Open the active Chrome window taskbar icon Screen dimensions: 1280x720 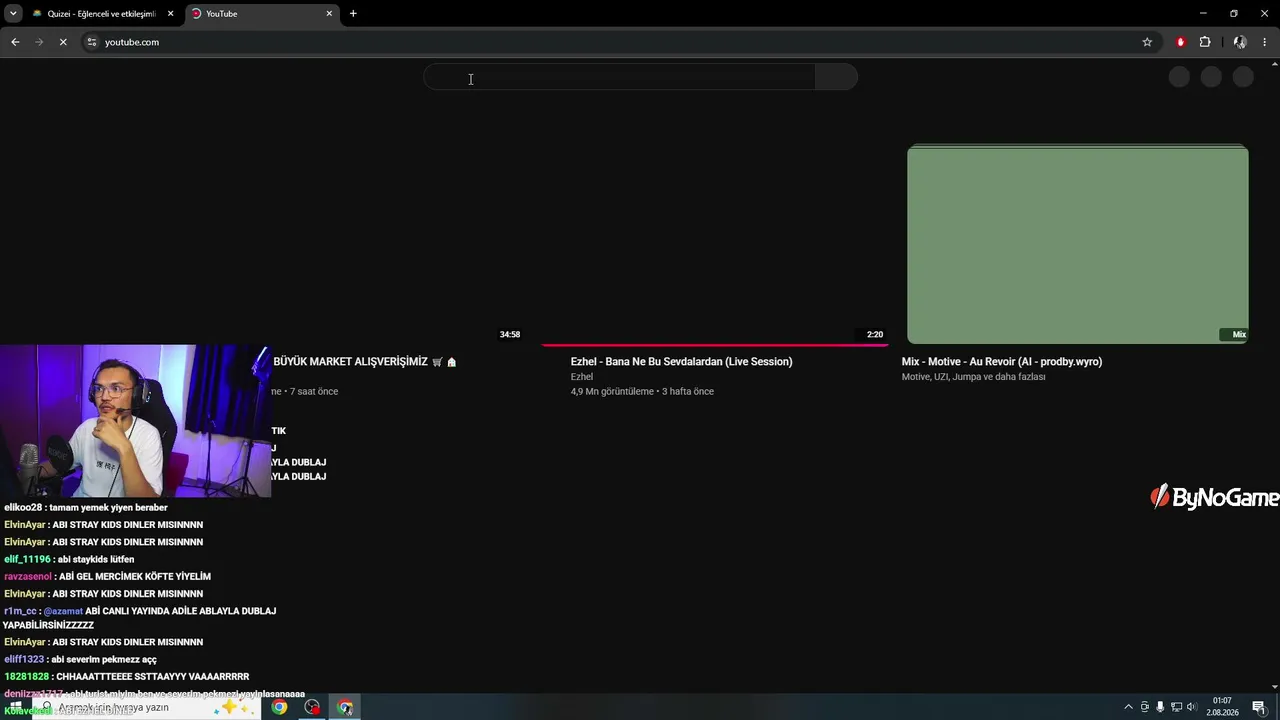(345, 707)
